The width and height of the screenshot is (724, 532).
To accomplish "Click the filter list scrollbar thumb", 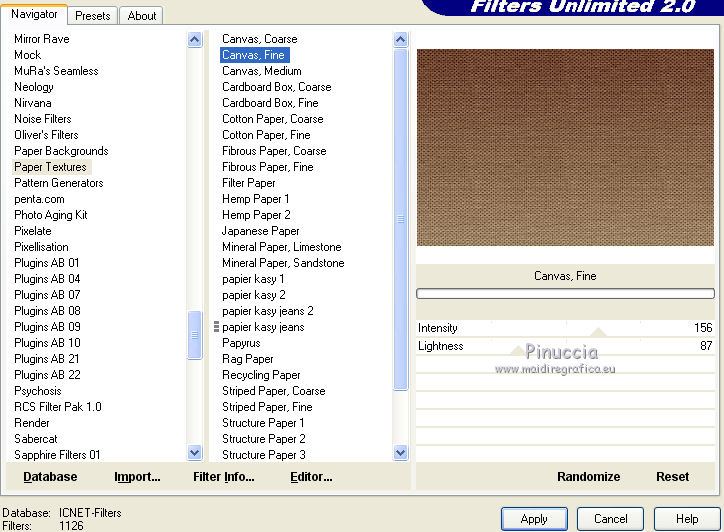I will pos(401,219).
